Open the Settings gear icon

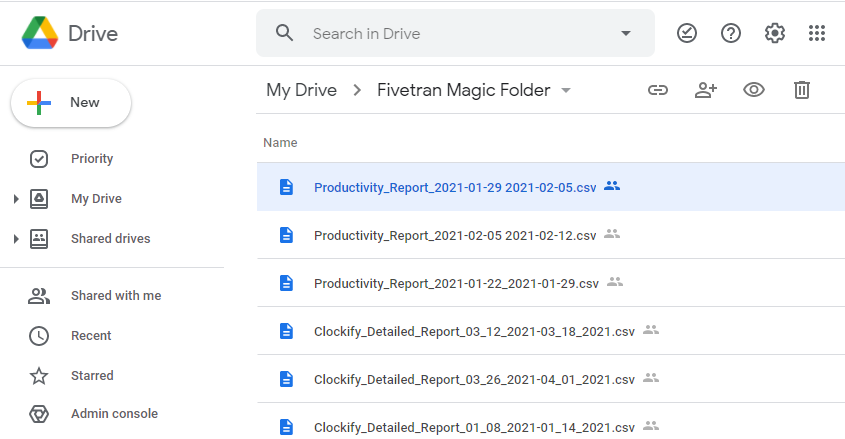[x=774, y=33]
